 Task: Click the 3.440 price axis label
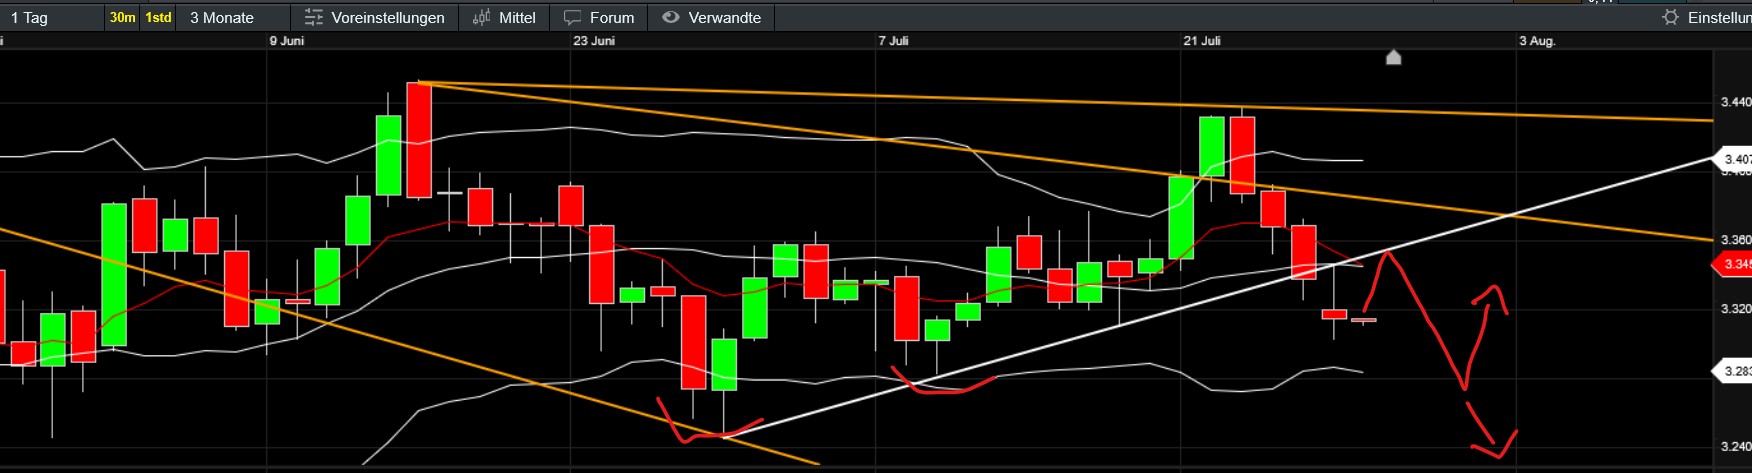coord(1736,102)
